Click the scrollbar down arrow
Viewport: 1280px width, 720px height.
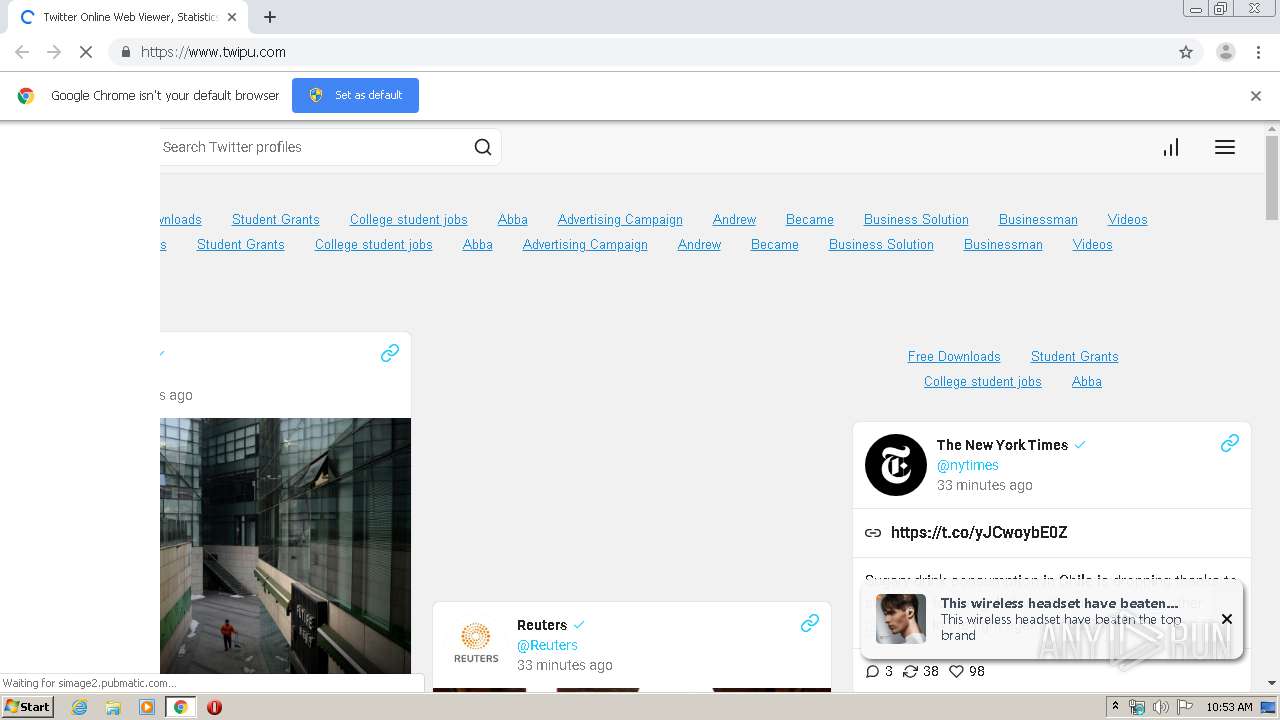click(x=1272, y=684)
